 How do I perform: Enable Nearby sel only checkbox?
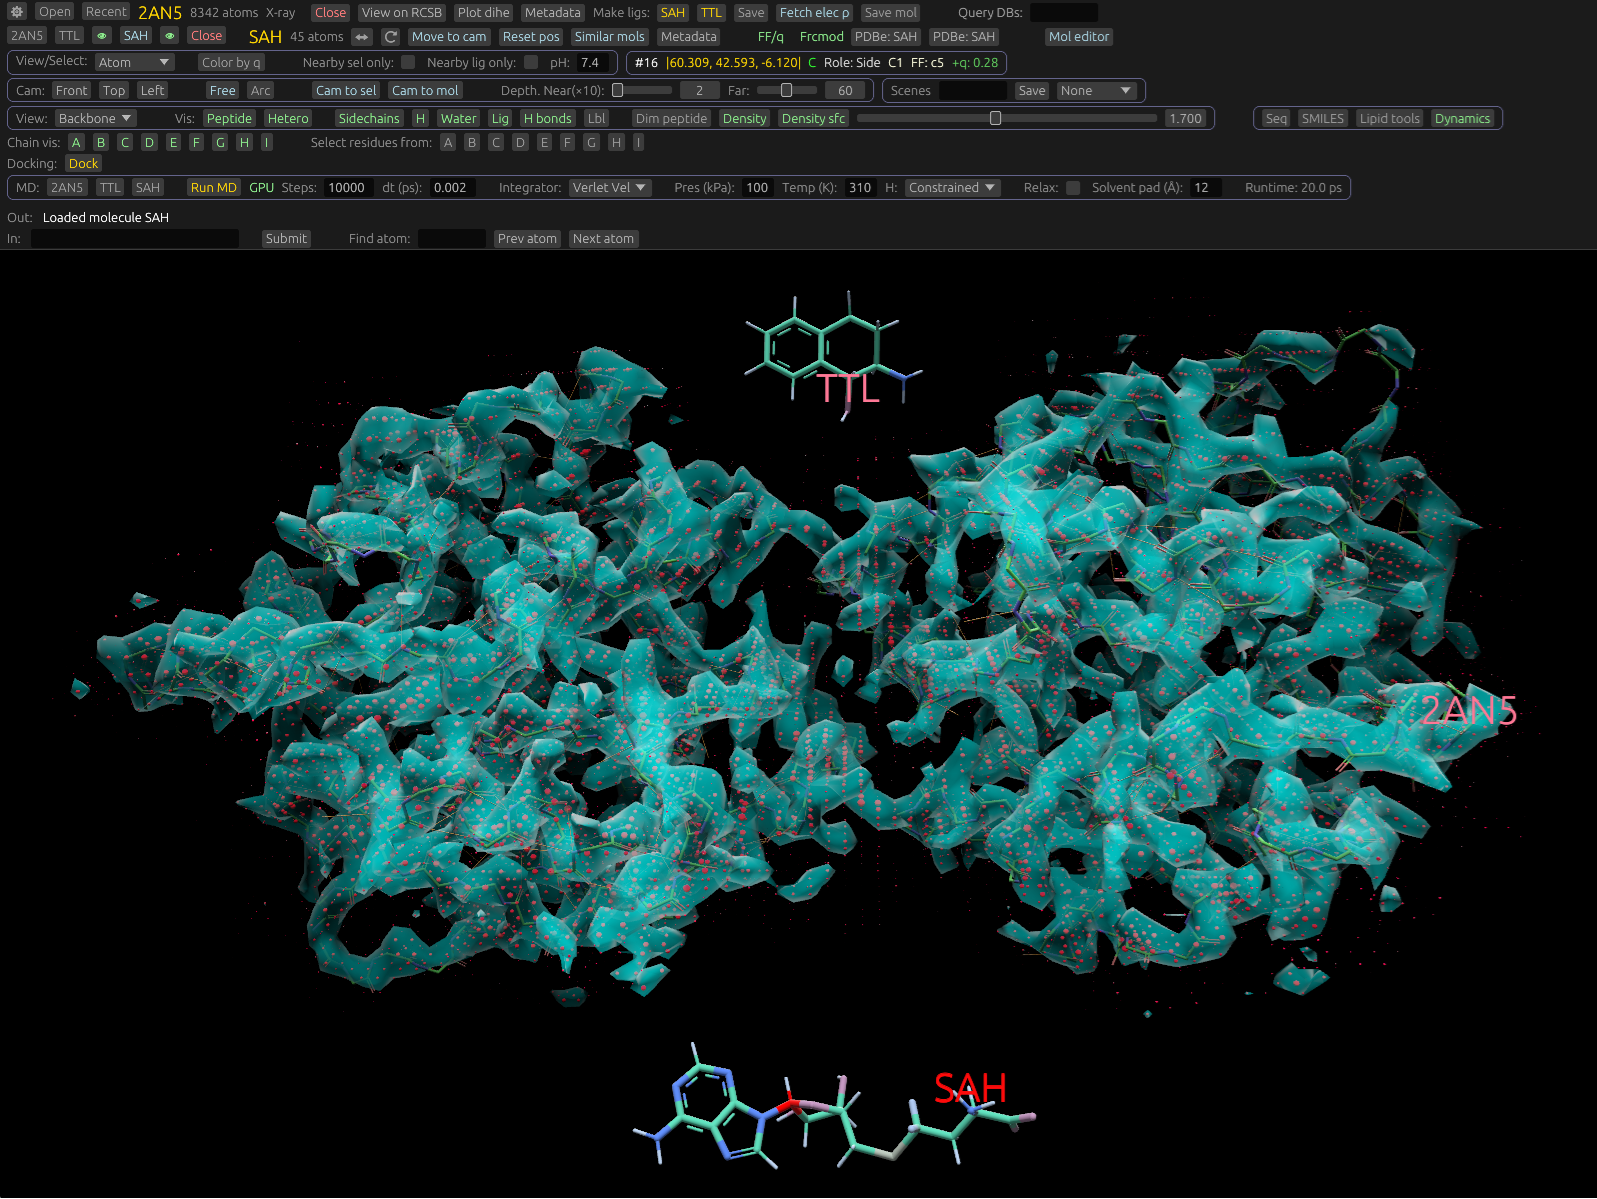408,62
